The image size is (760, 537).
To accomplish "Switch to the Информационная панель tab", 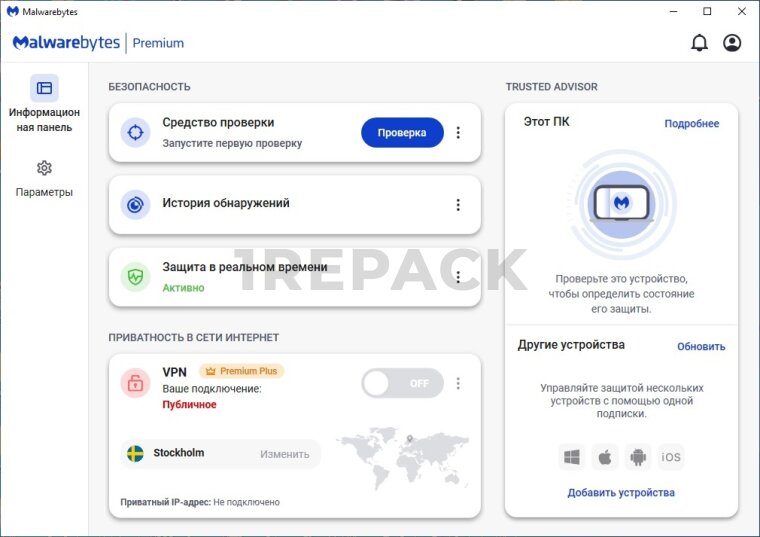I will click(44, 105).
